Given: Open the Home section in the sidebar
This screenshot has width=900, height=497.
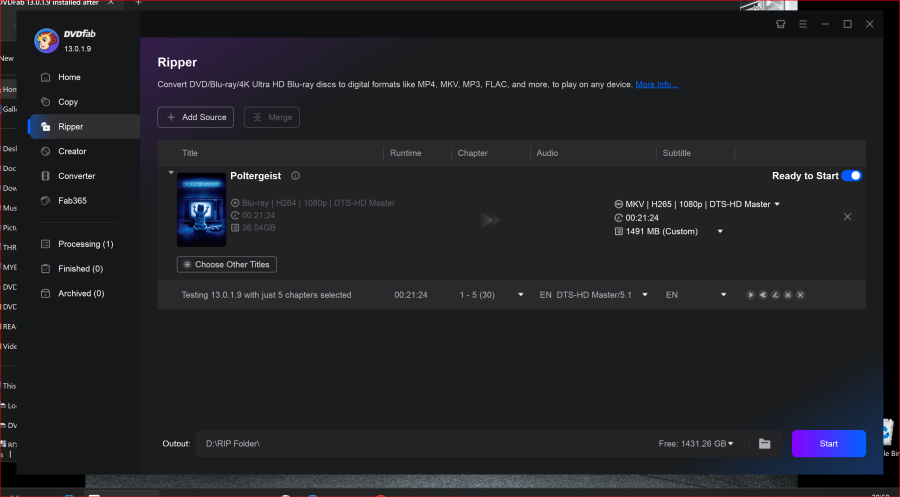Looking at the screenshot, I should tap(69, 77).
